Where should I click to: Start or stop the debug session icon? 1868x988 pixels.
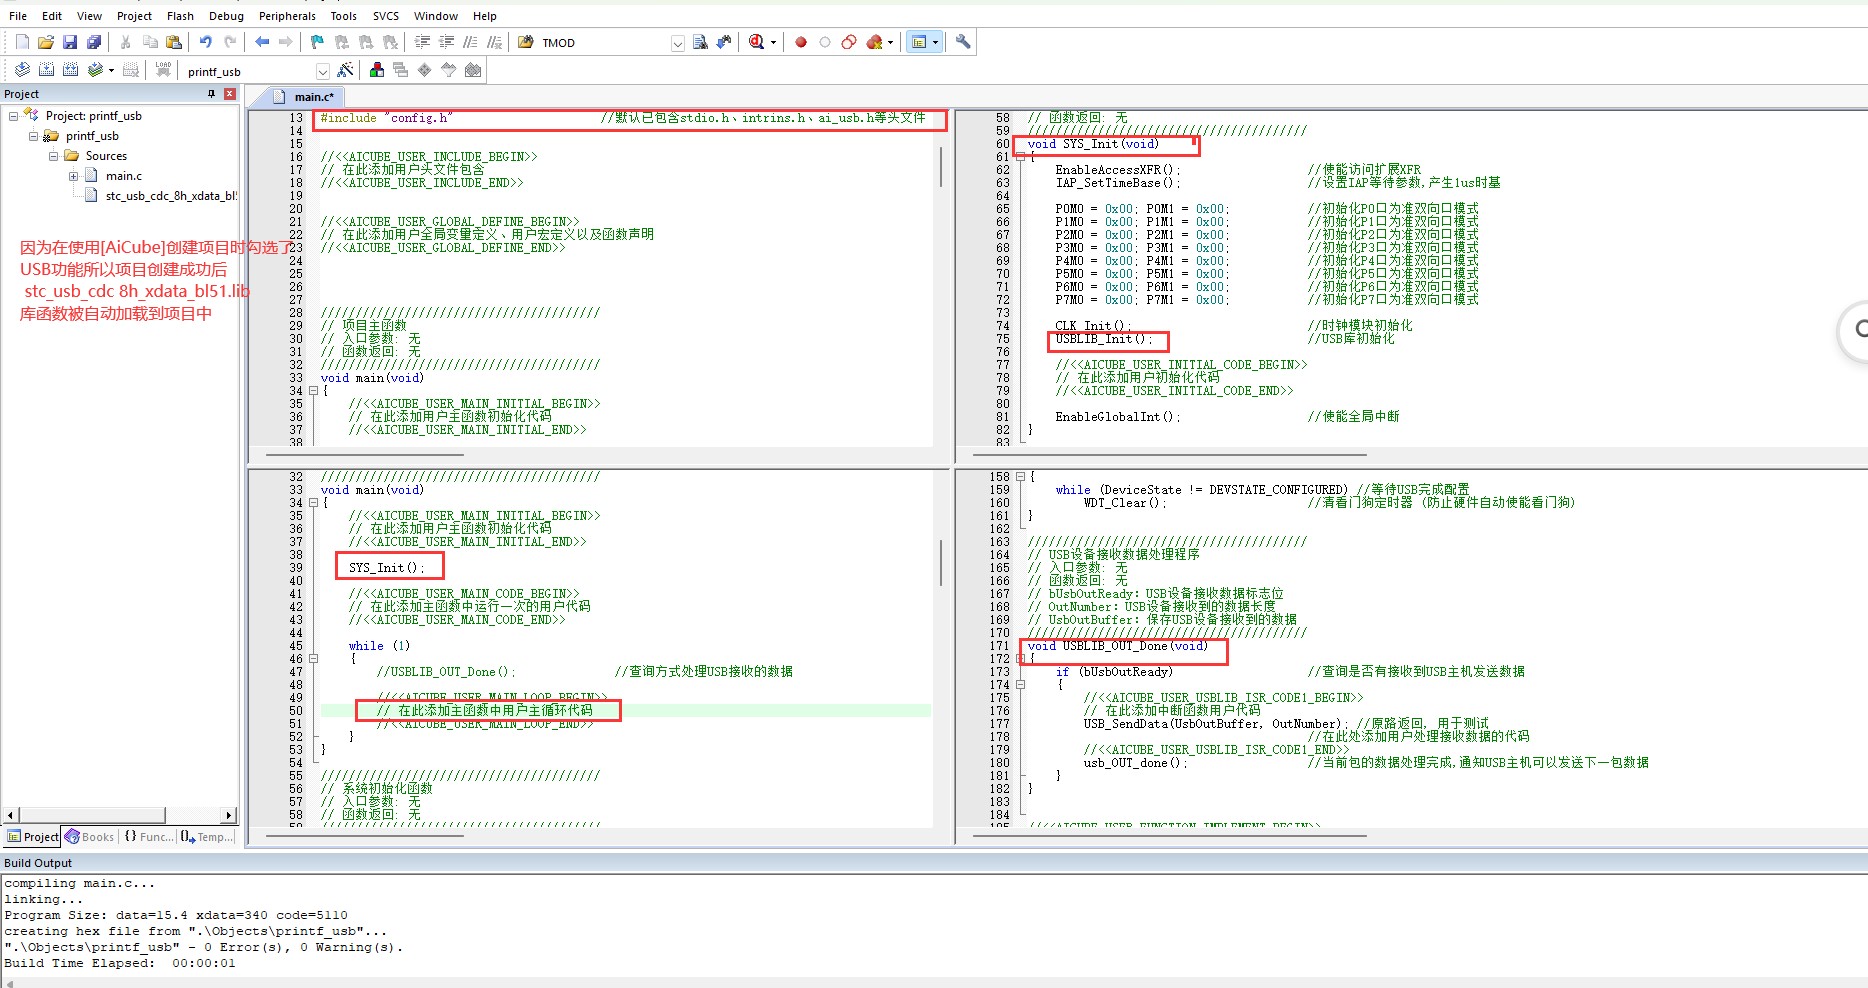(x=757, y=42)
